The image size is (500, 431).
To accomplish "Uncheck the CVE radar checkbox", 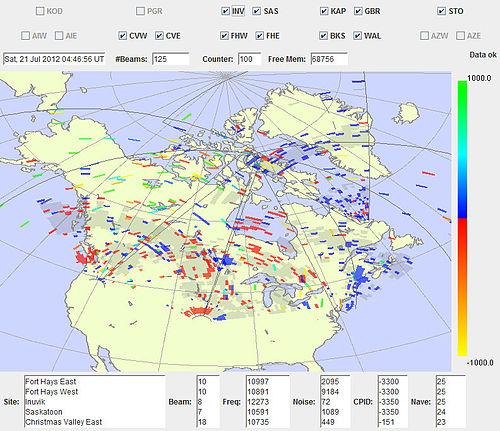I will tap(159, 36).
